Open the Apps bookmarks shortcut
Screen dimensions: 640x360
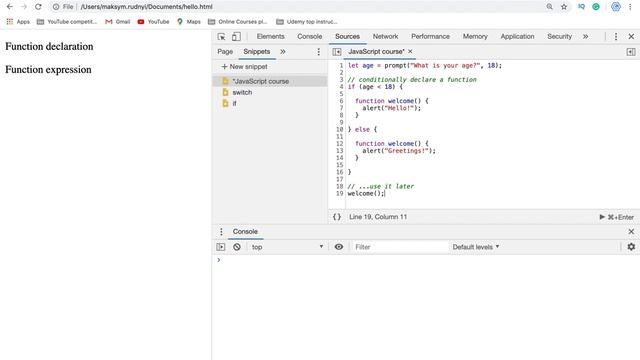point(18,22)
